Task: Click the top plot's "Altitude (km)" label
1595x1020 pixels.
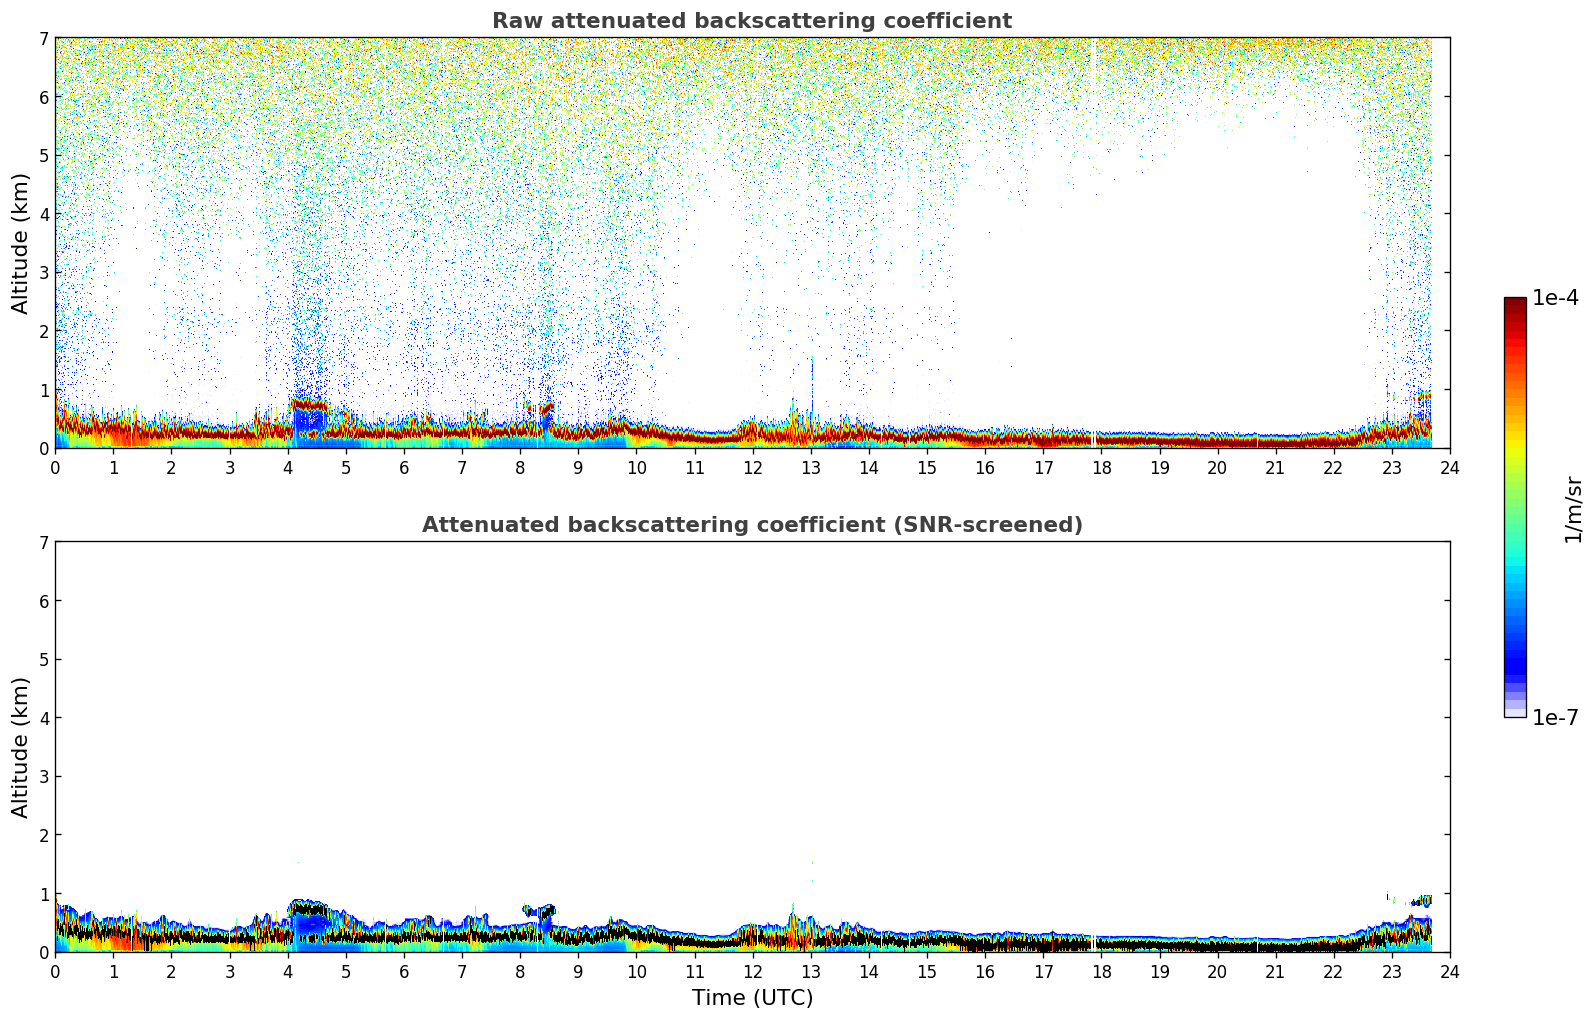Action: [x=21, y=243]
